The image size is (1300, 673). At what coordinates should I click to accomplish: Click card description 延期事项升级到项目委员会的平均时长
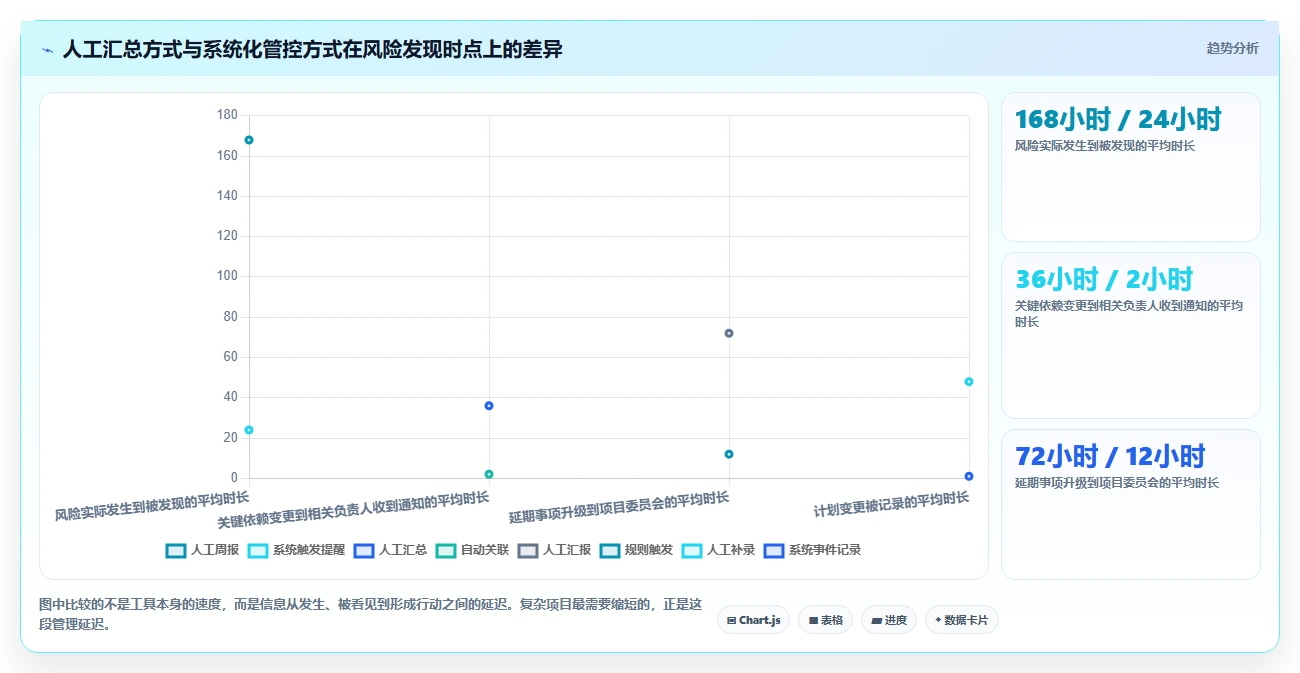[x=1116, y=483]
